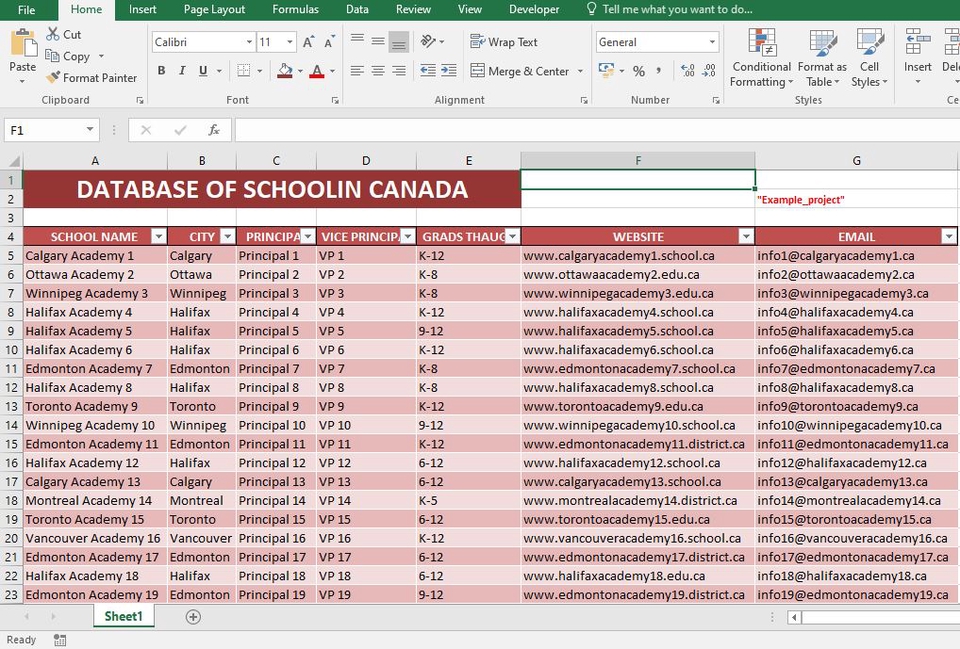Switch to the Page Layout tab
The height and width of the screenshot is (649, 960).
tap(214, 10)
